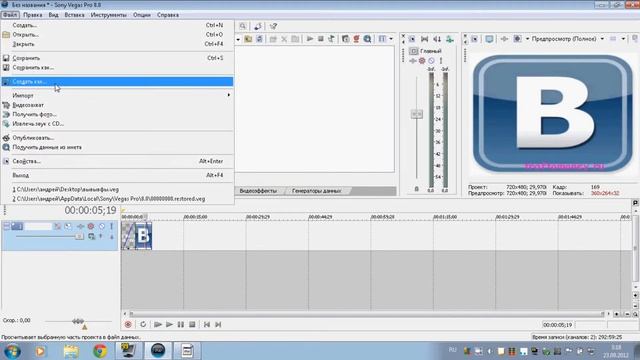Open second recent file 'restored.veg'

(x=117, y=199)
